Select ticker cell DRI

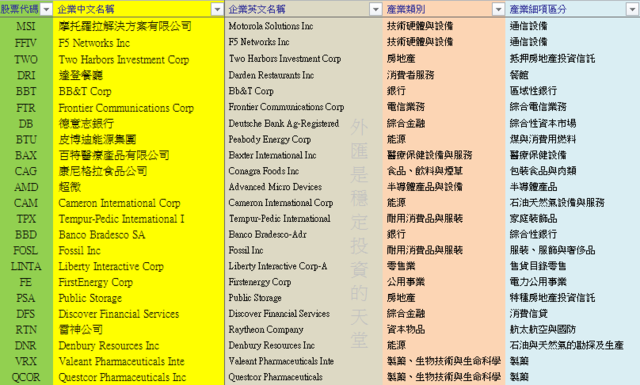(26, 76)
